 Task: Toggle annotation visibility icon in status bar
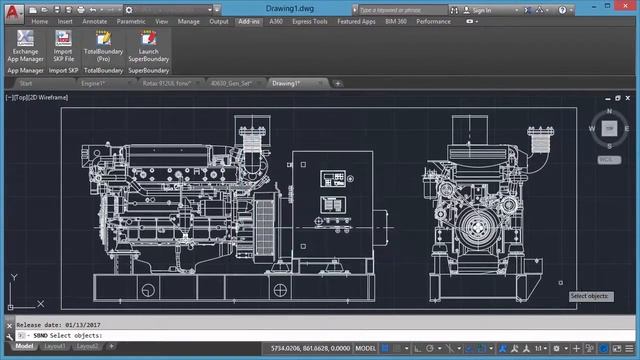pos(503,349)
